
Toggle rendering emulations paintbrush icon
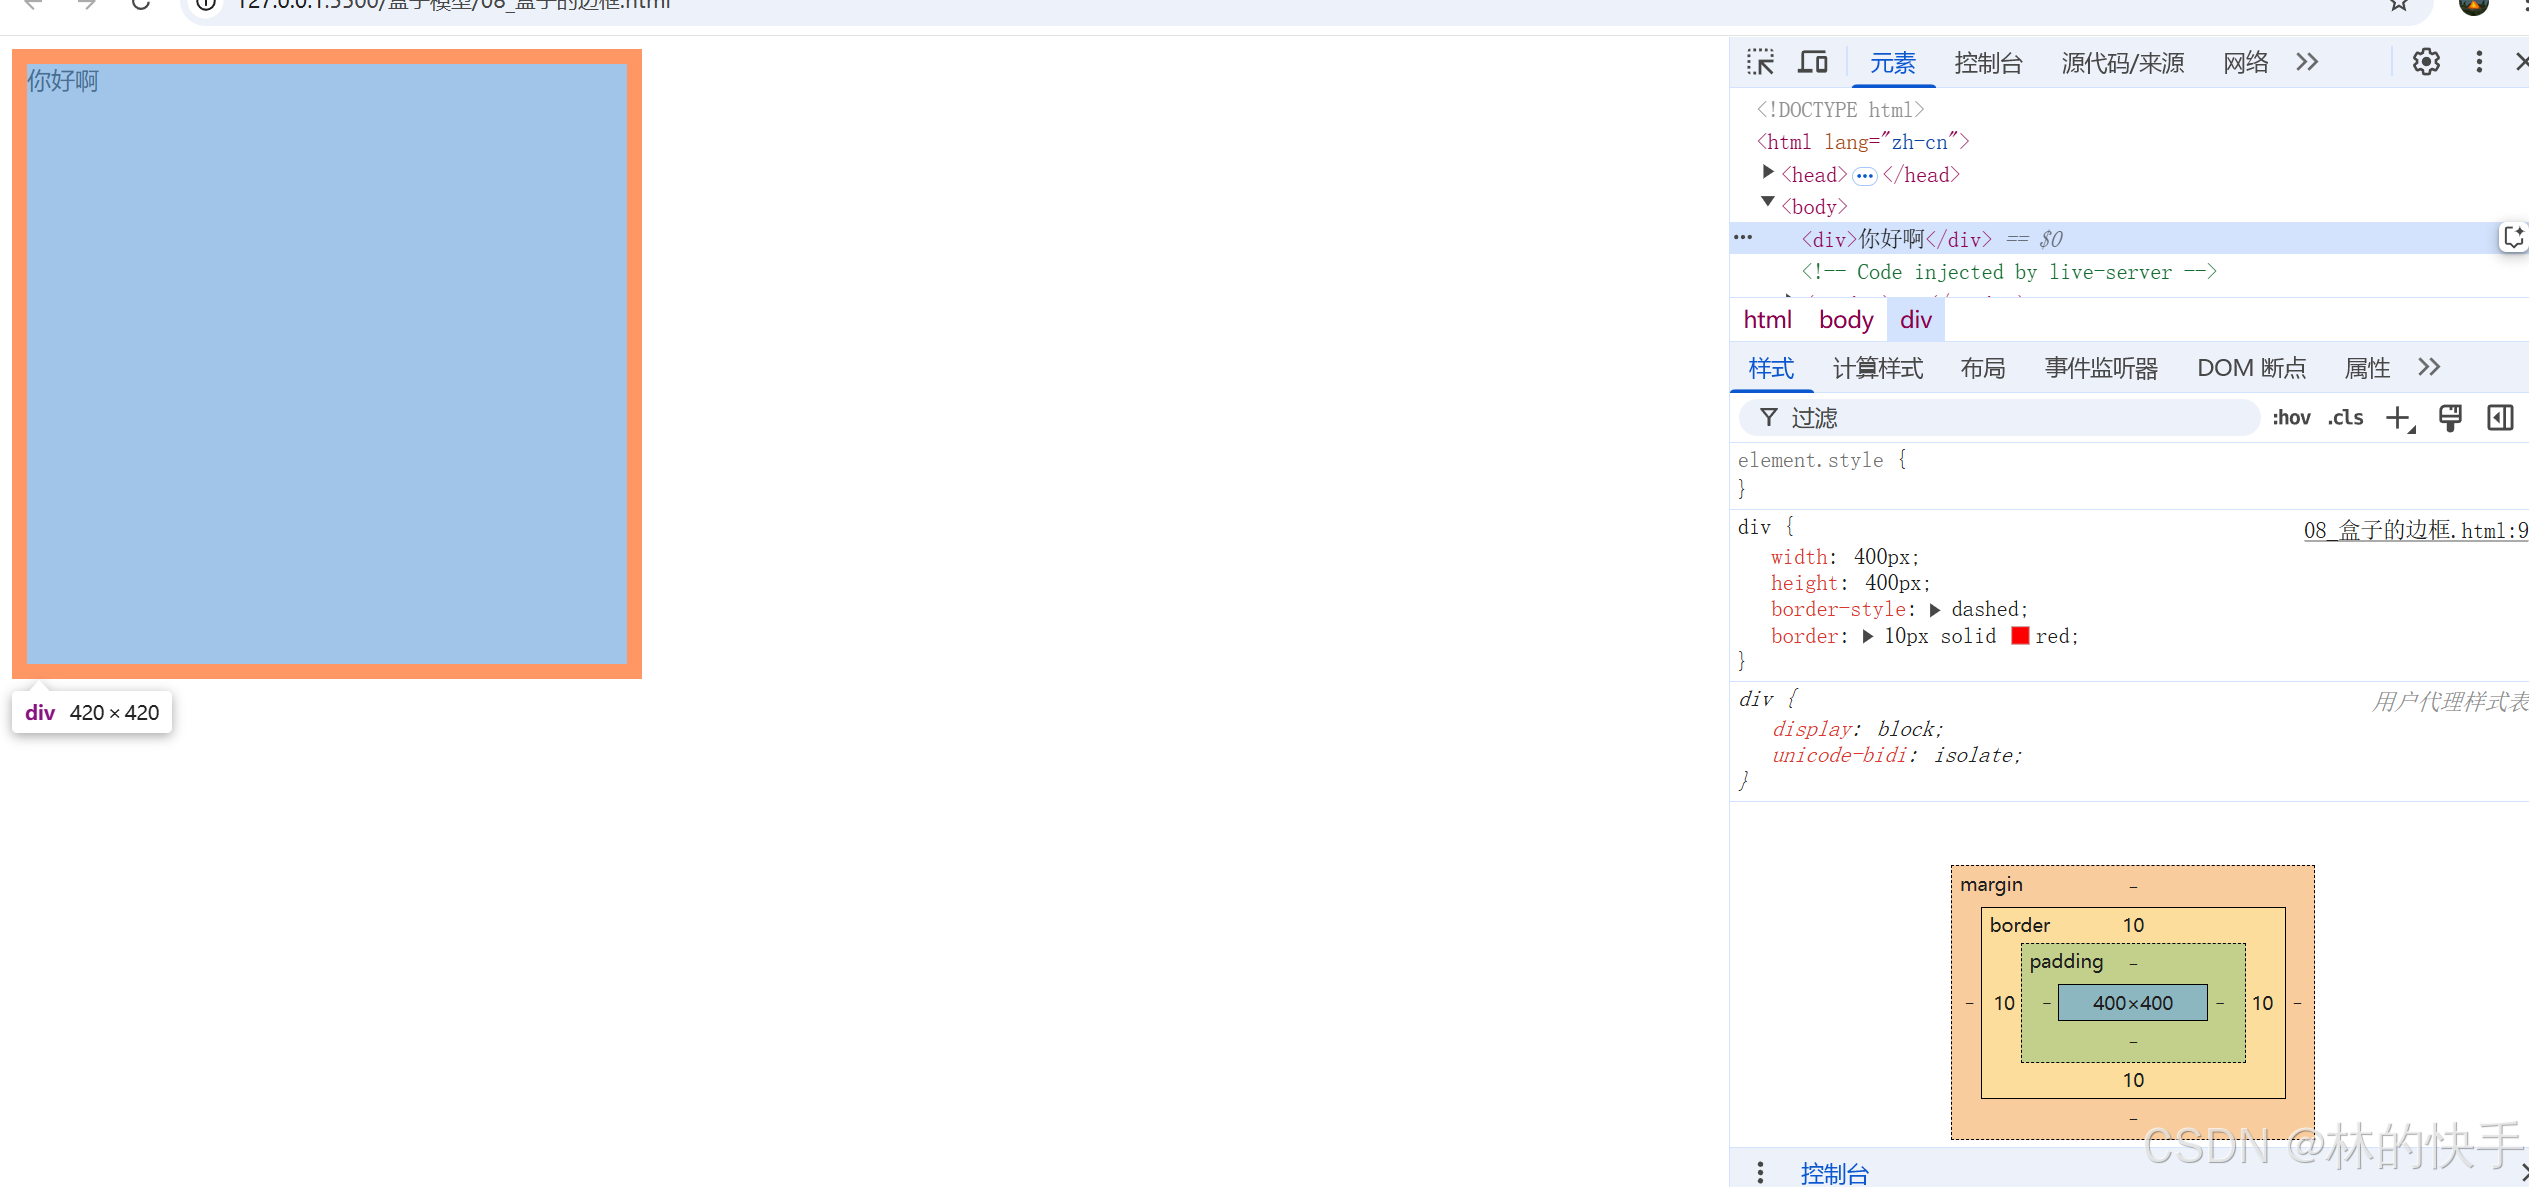(2450, 418)
